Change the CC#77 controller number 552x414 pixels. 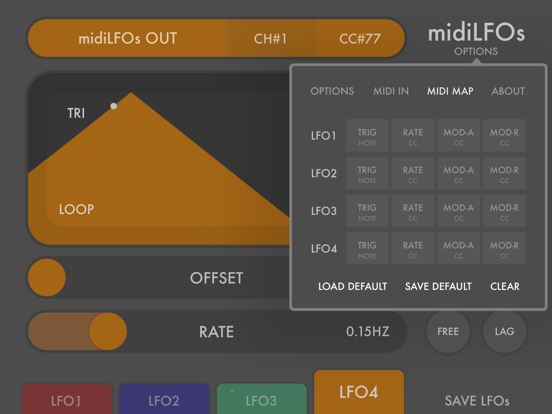coord(360,38)
